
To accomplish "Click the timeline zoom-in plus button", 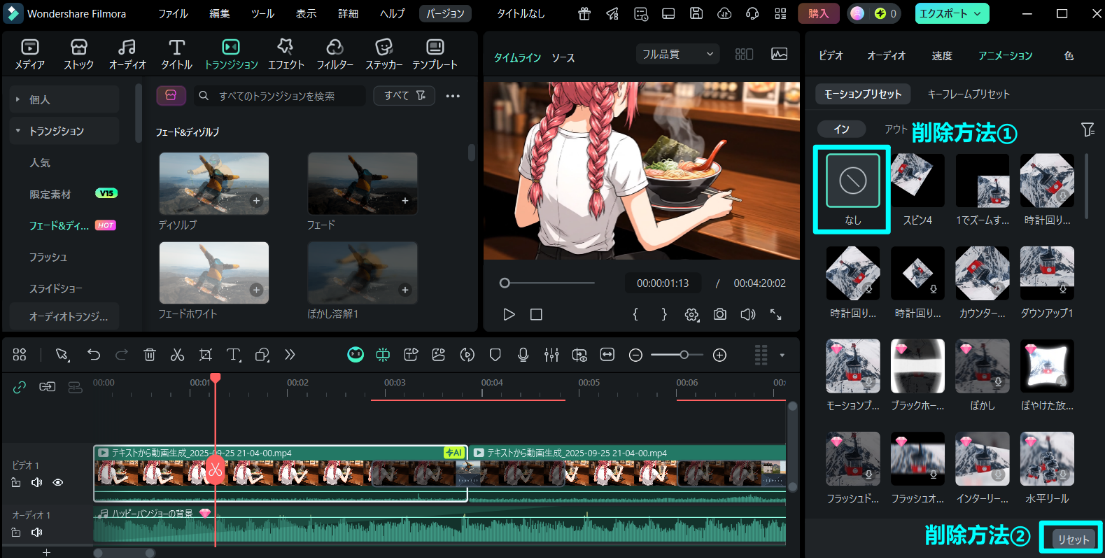I will coord(720,355).
